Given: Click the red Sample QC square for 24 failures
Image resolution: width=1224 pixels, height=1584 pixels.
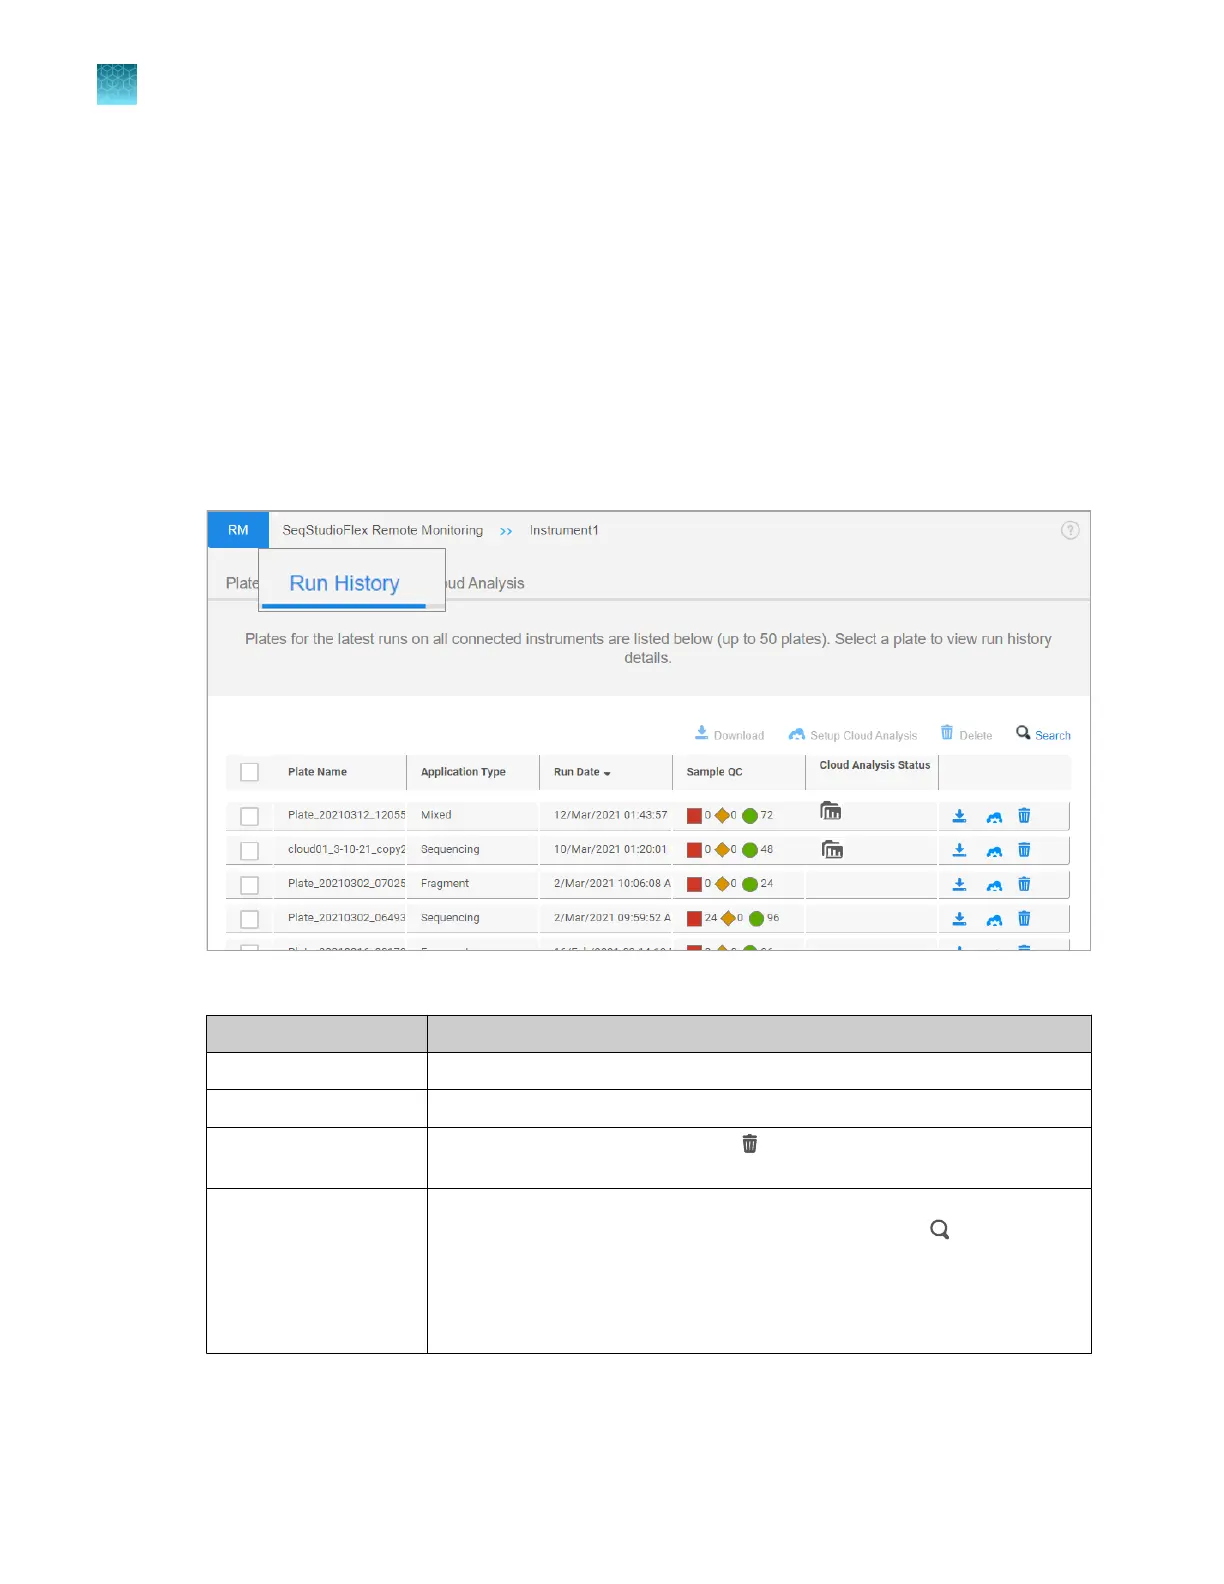Looking at the screenshot, I should 694,918.
